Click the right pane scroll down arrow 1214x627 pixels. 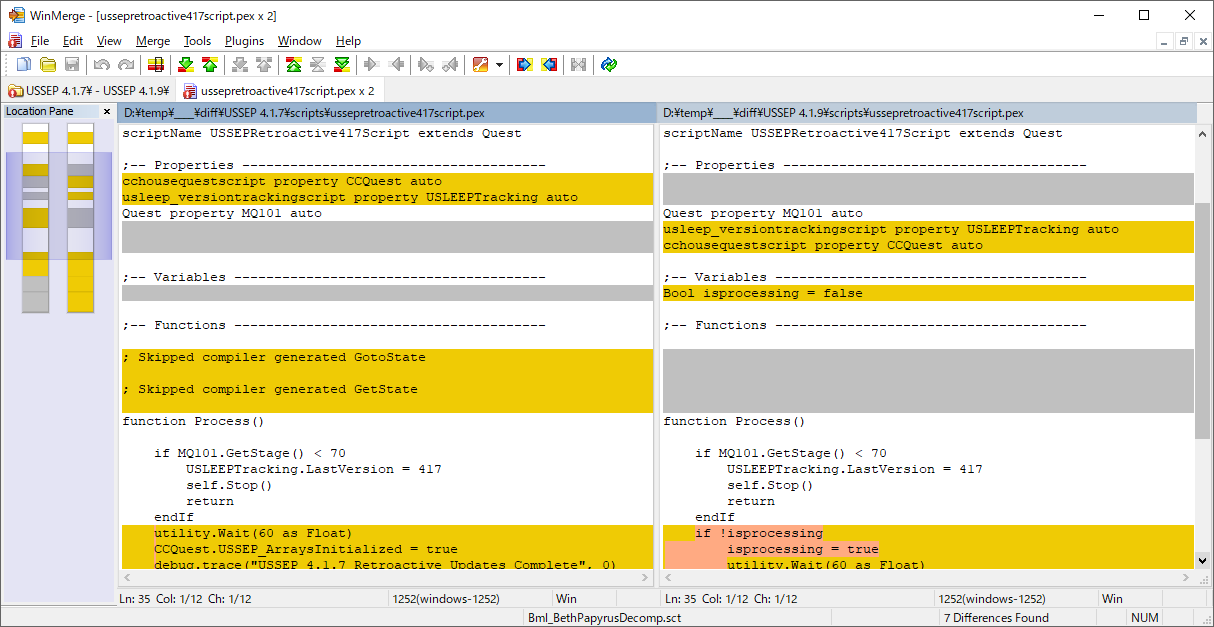click(1203, 561)
